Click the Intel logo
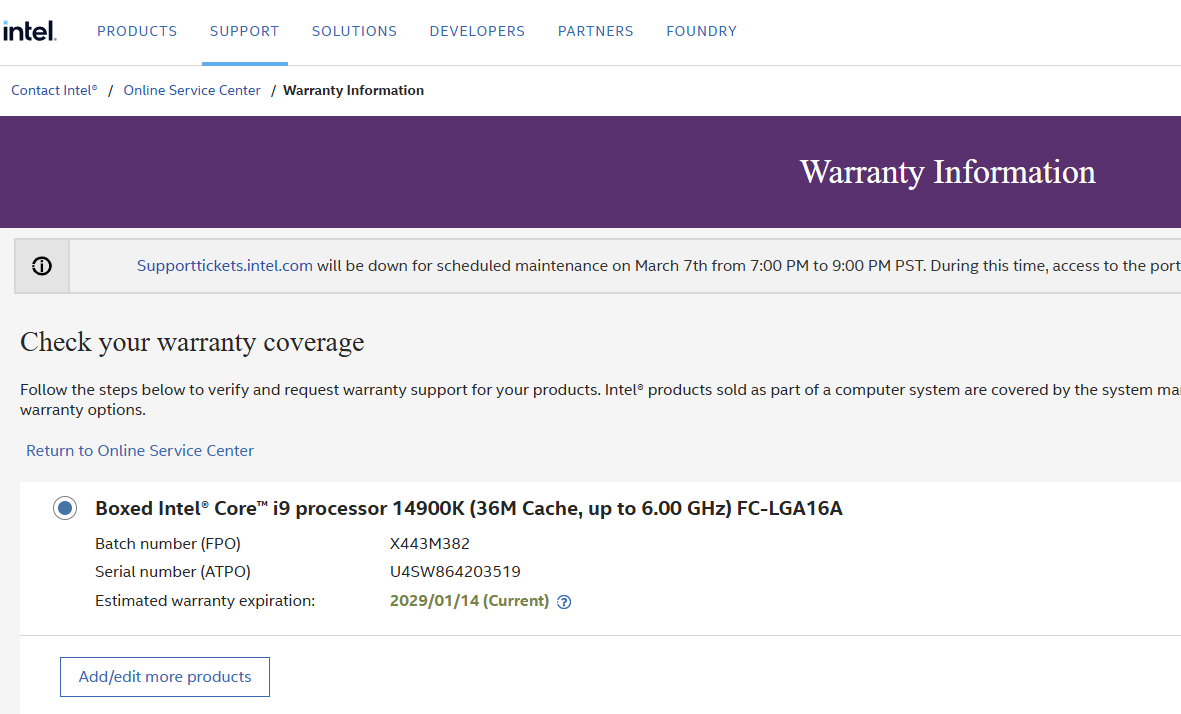 tap(29, 31)
